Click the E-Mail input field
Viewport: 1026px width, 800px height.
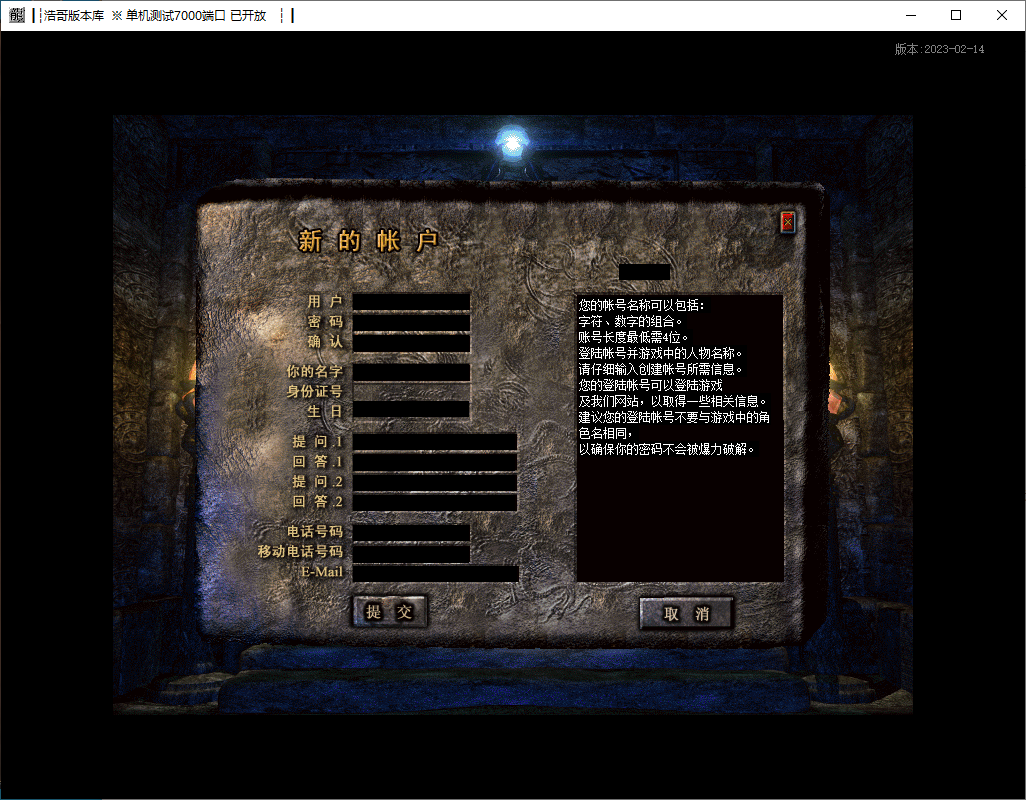(435, 574)
